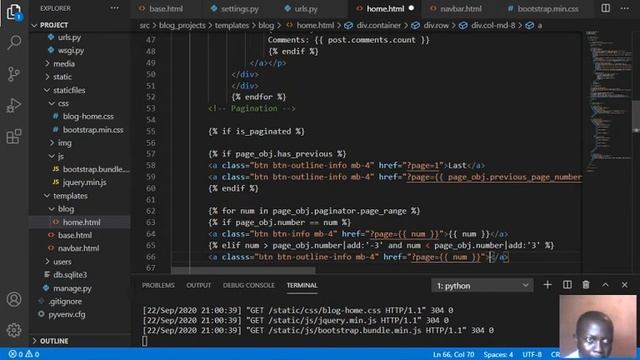This screenshot has height=360, width=640.
Task: Click 'templates' in the breadcrumb path
Action: click(x=232, y=25)
